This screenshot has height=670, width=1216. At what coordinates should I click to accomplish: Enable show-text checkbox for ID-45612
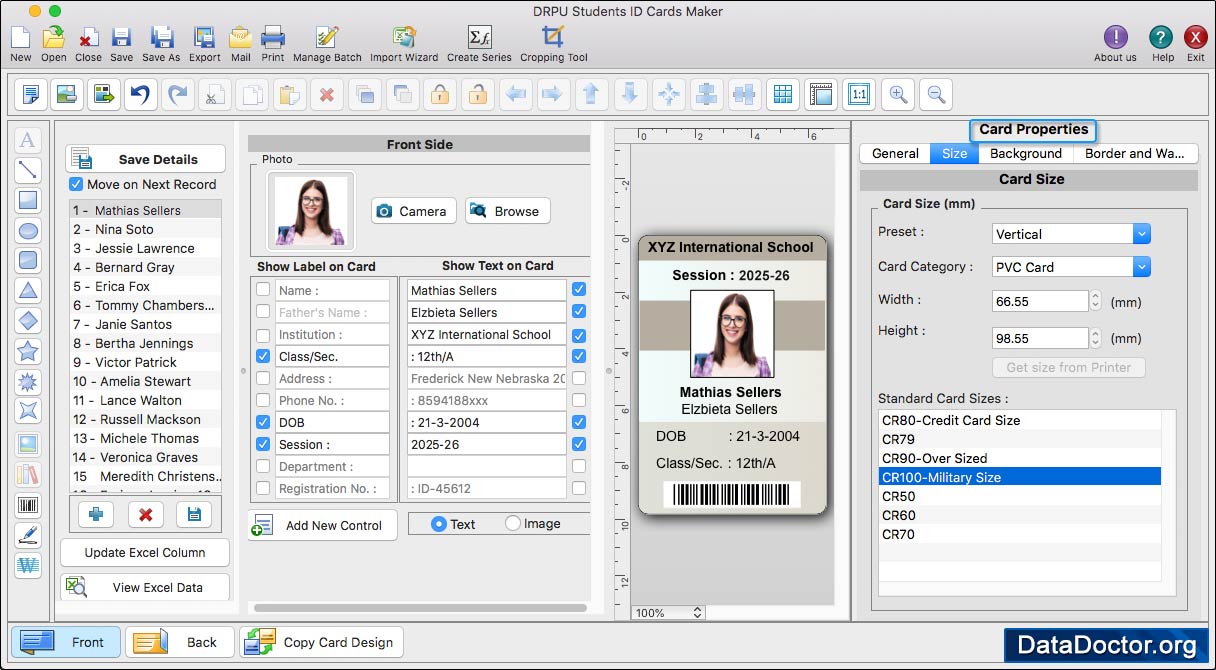coord(579,488)
